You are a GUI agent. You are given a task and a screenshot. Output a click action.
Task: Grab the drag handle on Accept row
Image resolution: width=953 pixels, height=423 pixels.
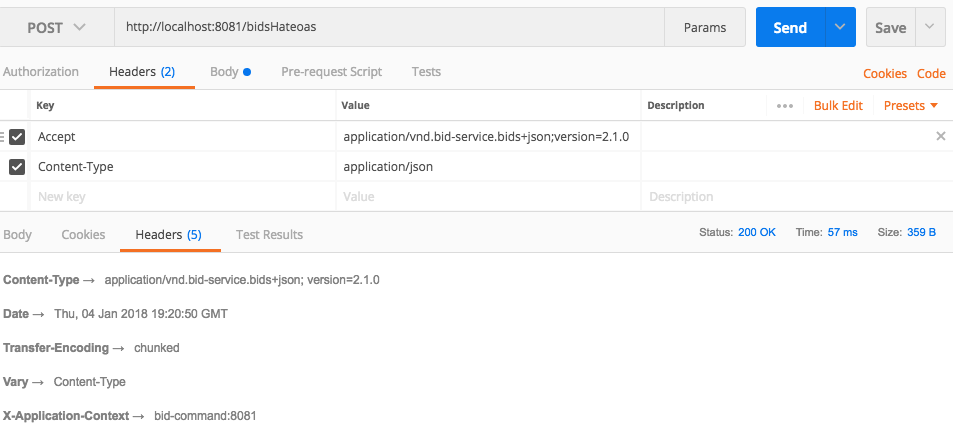point(3,137)
